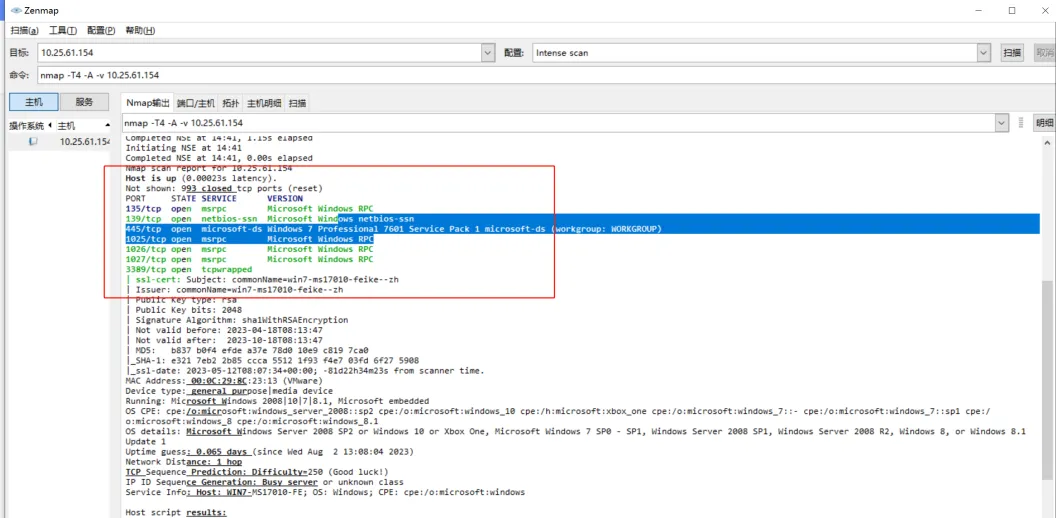Click the Not valid before date line
Viewport: 1056px width, 518px height.
[224, 330]
